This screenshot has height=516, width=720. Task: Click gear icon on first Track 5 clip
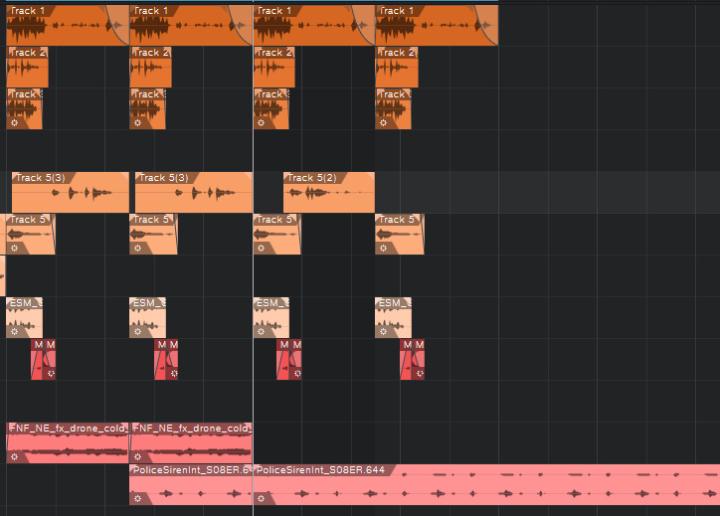click(x=14, y=248)
